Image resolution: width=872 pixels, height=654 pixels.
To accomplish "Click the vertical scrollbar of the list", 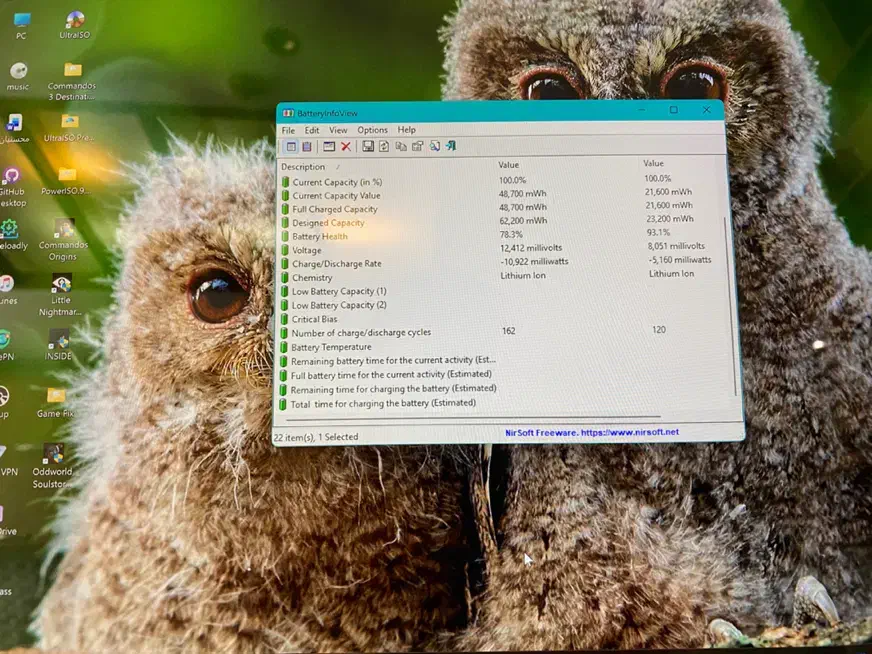I will (738, 300).
